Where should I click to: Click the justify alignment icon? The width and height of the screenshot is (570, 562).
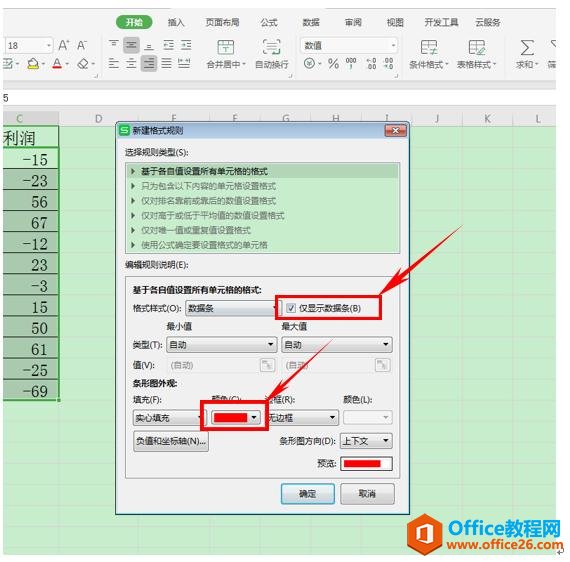166,64
